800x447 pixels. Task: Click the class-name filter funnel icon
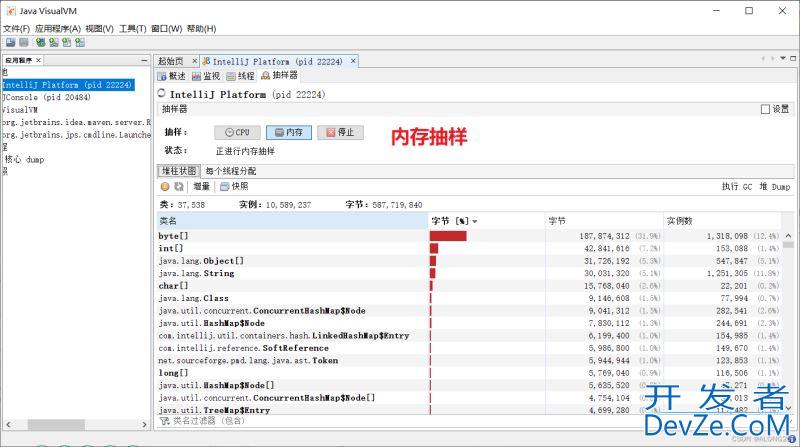[164, 421]
